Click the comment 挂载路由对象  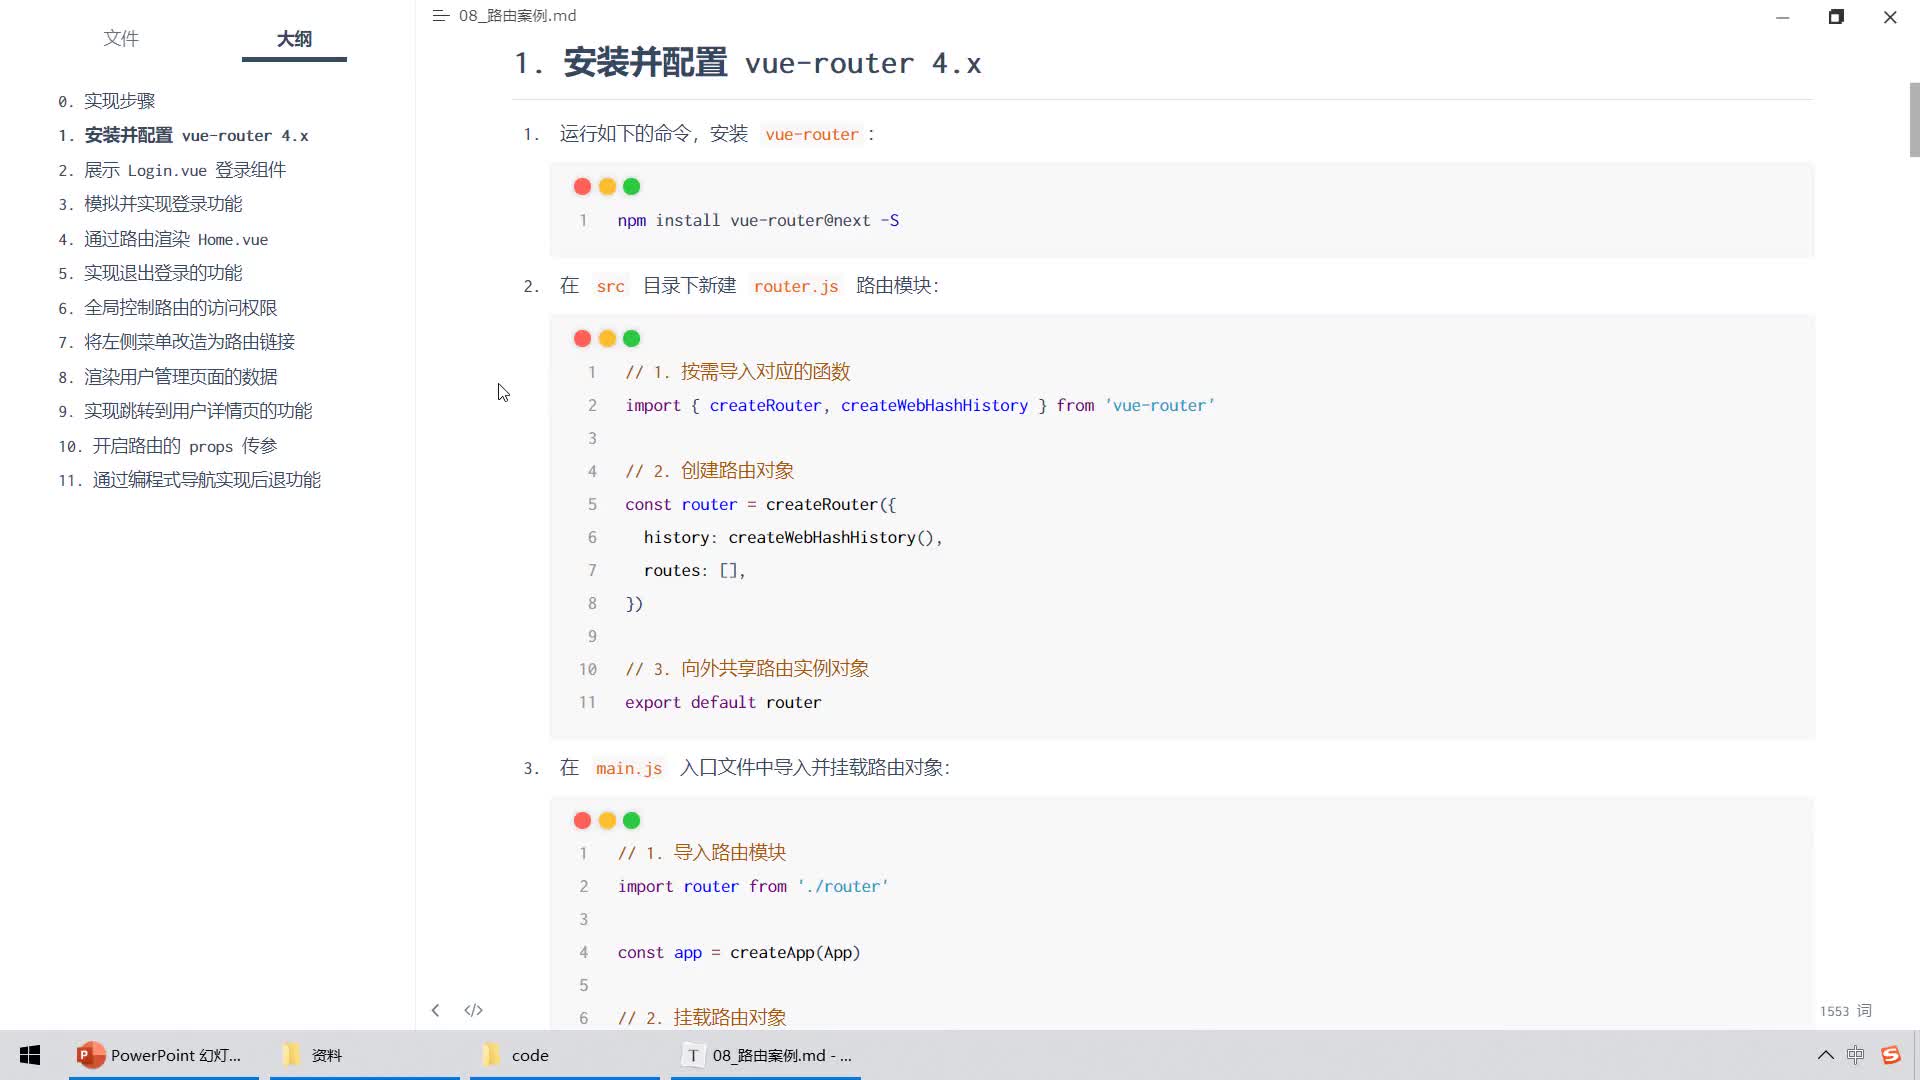click(702, 1017)
